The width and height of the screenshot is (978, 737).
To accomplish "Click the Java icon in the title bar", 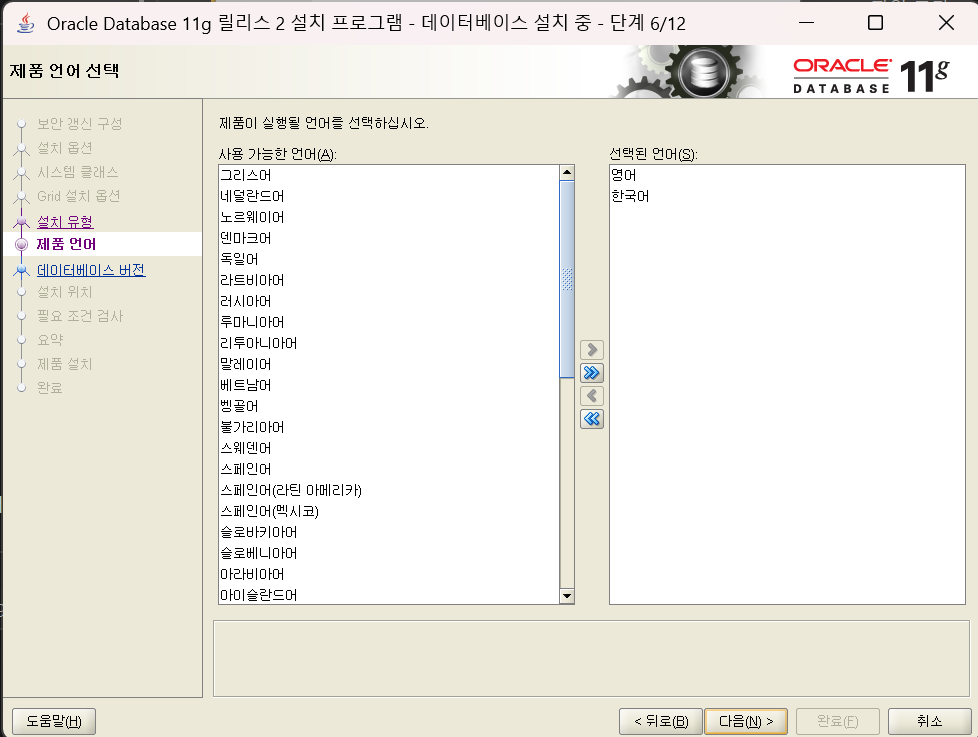I will pos(26,23).
